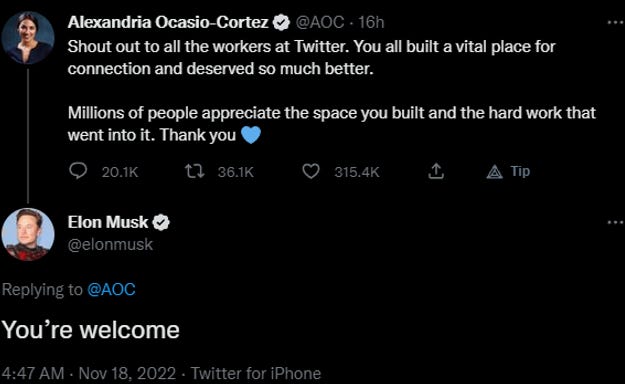Click the reply speech bubble icon
The width and height of the screenshot is (625, 384).
(78, 171)
